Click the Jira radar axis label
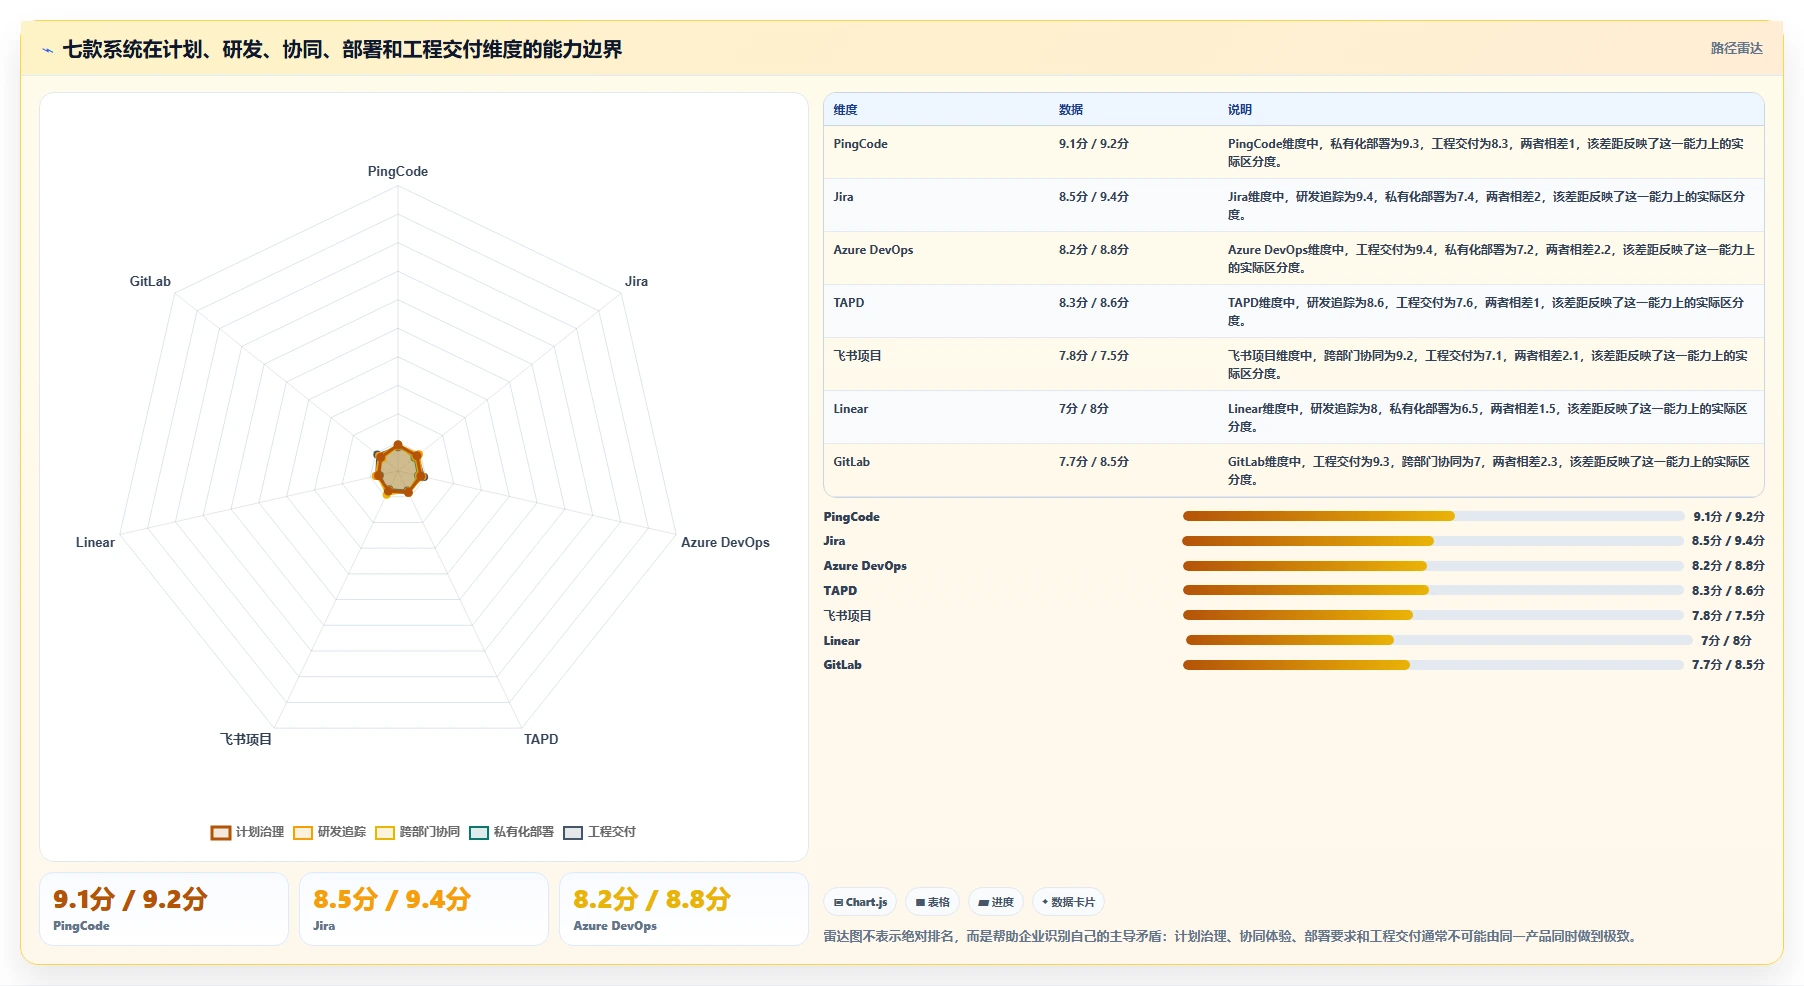The height and width of the screenshot is (986, 1804). pyautogui.click(x=637, y=282)
